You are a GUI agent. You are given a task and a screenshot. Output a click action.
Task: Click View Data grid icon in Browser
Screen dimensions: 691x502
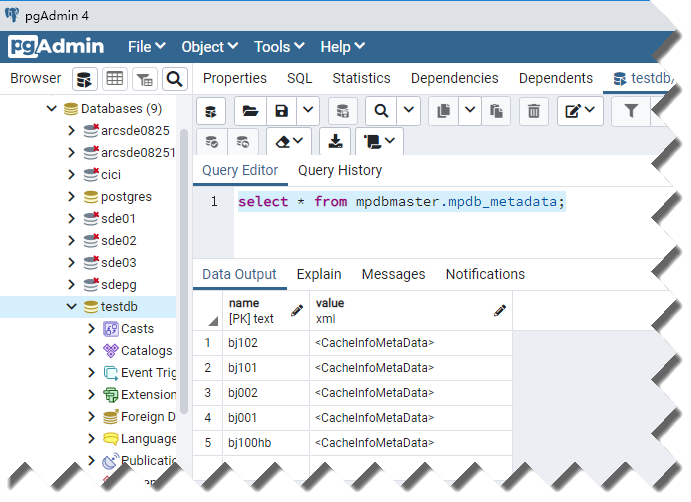click(x=115, y=79)
